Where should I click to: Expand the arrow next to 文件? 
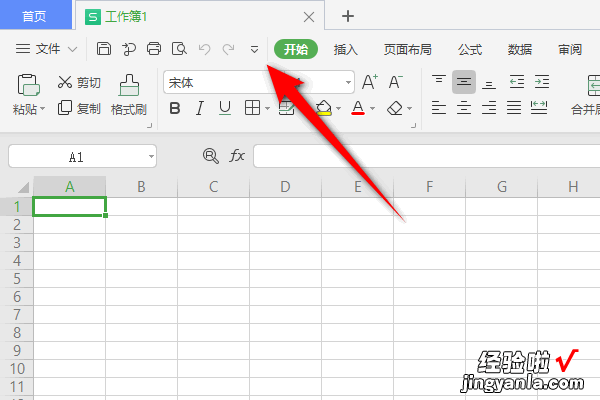click(73, 49)
